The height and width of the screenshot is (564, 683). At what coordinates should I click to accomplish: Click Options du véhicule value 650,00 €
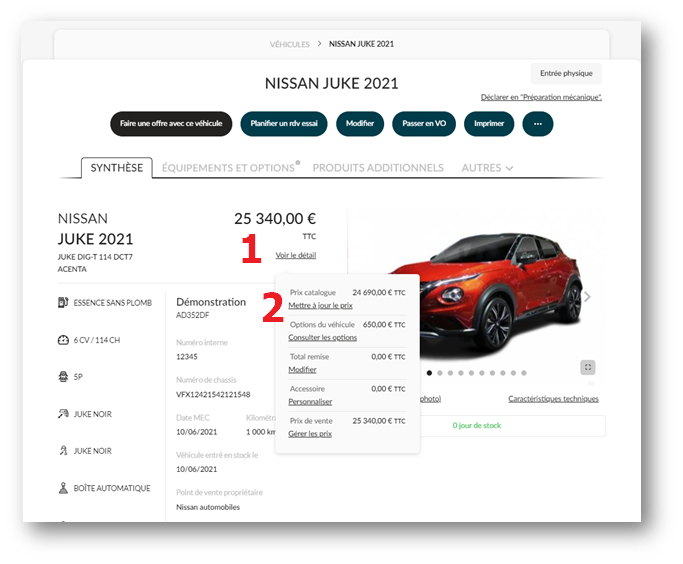(x=384, y=324)
